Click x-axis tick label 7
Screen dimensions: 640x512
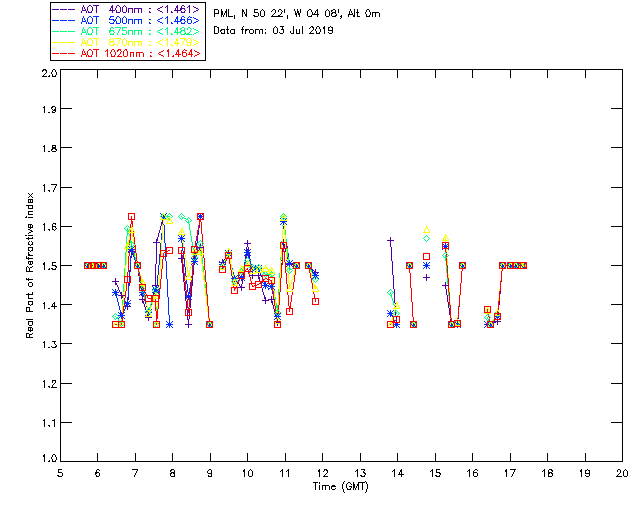coord(135,473)
